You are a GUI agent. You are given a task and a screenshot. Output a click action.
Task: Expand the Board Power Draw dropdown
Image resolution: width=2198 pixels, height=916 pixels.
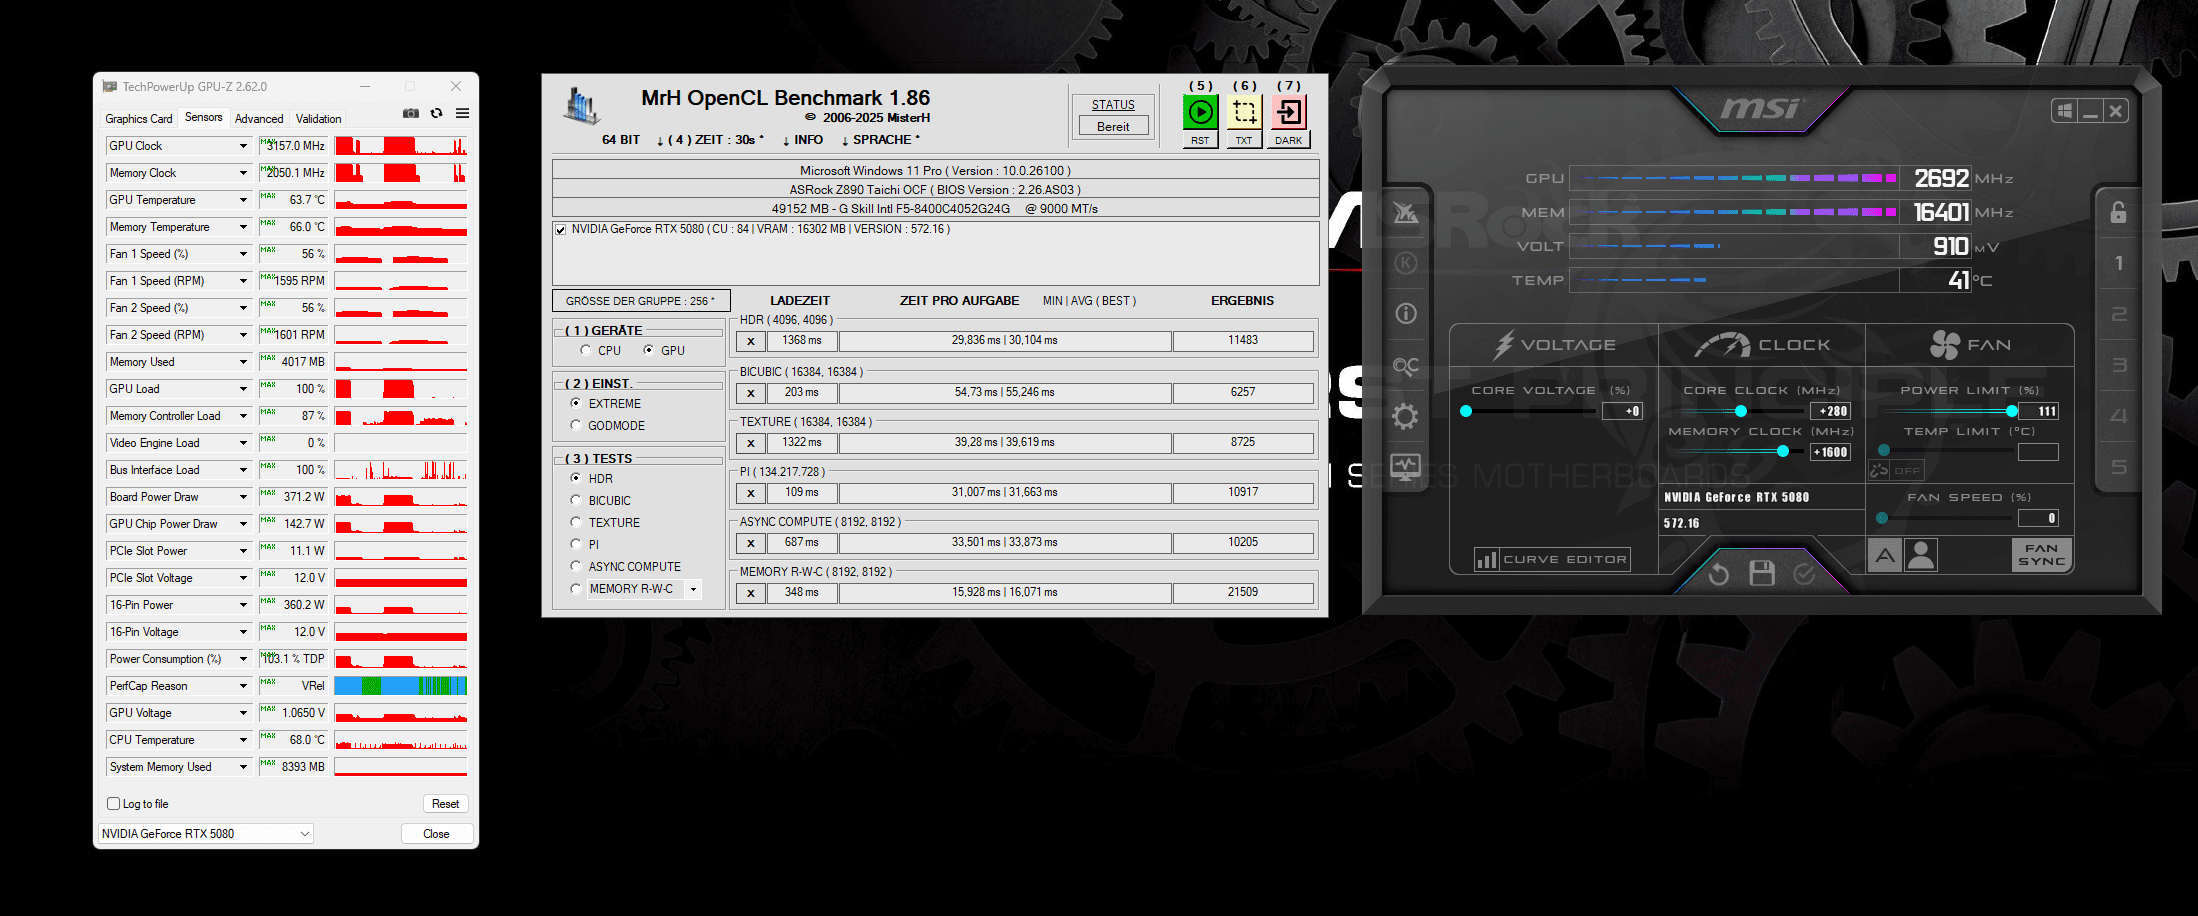pyautogui.click(x=243, y=497)
